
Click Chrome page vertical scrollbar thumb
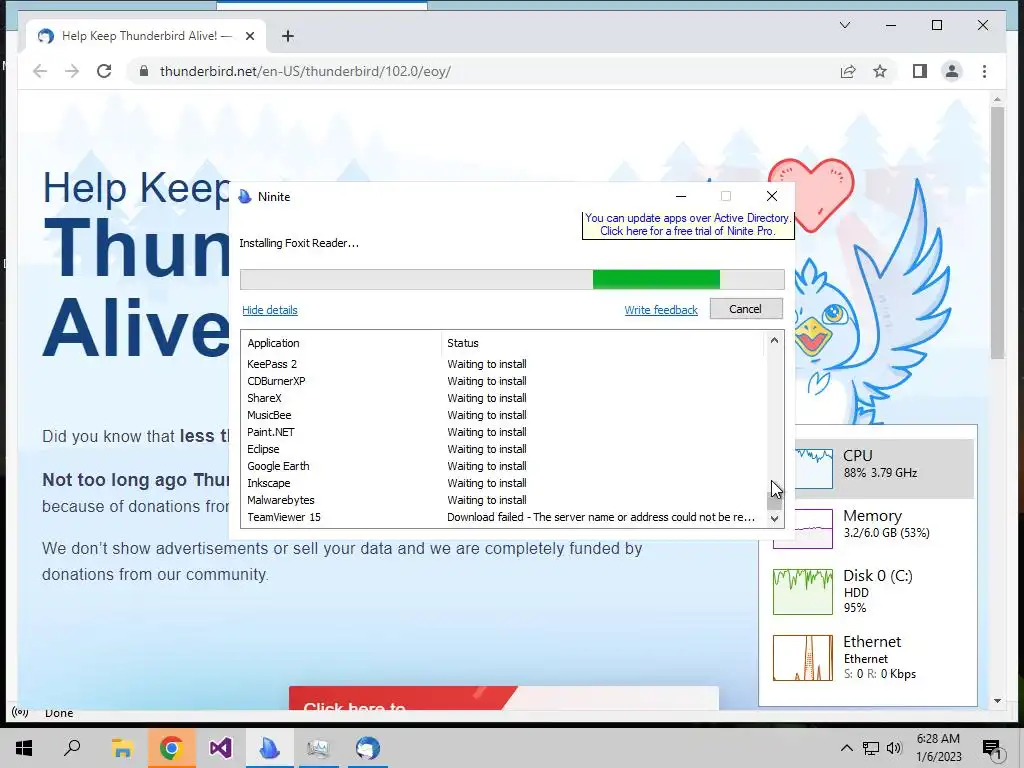pyautogui.click(x=997, y=232)
